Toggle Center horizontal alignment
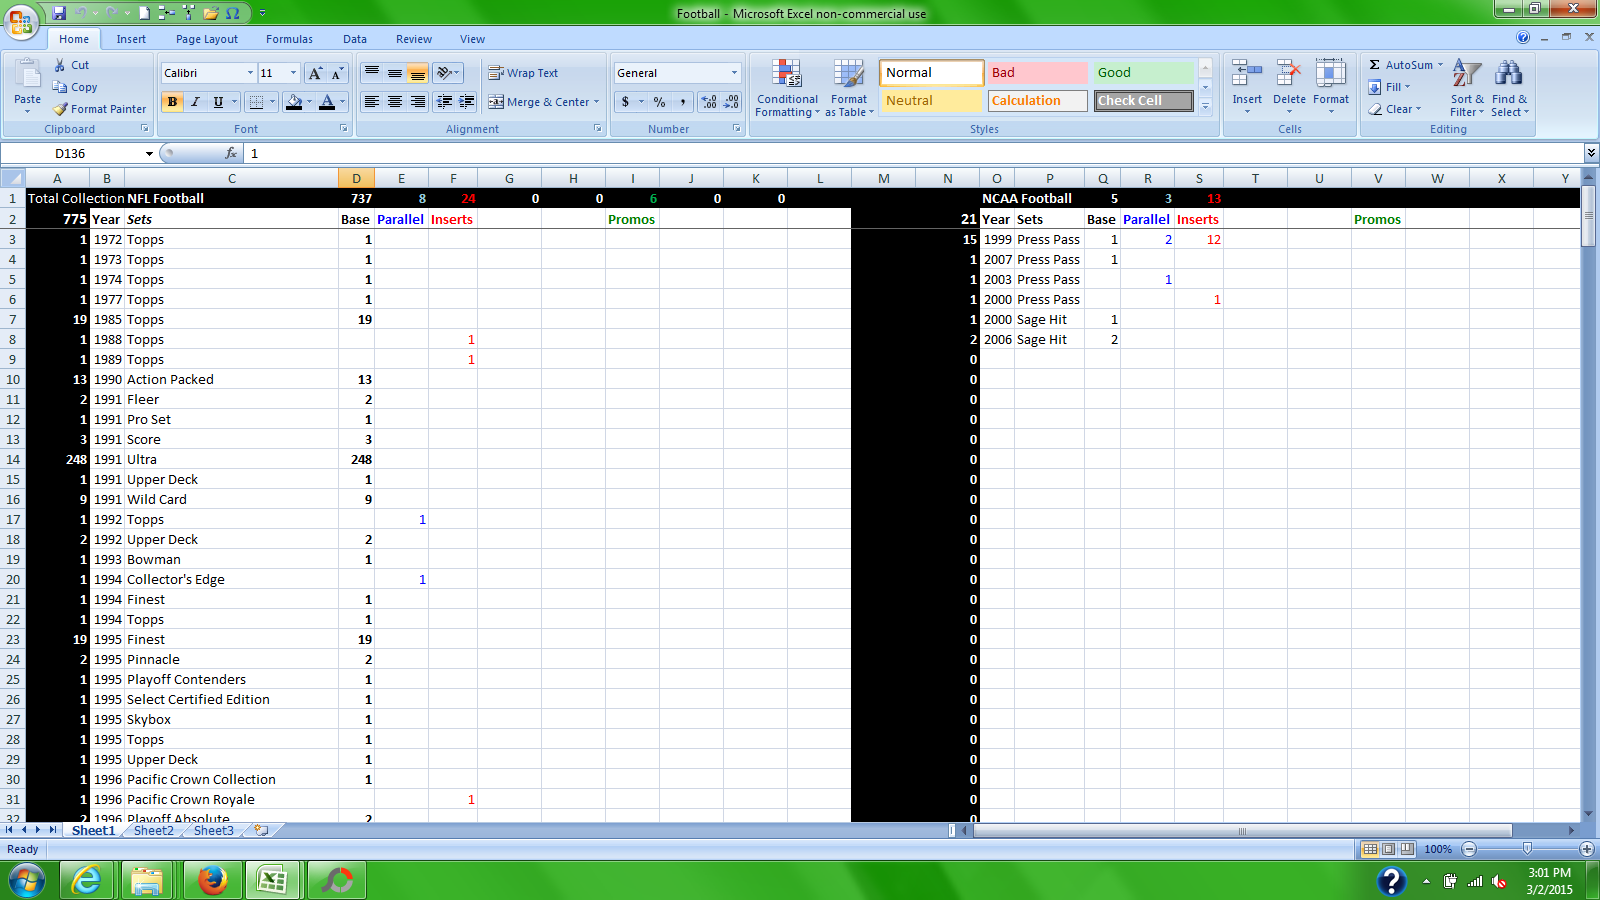The image size is (1600, 900). click(x=395, y=102)
